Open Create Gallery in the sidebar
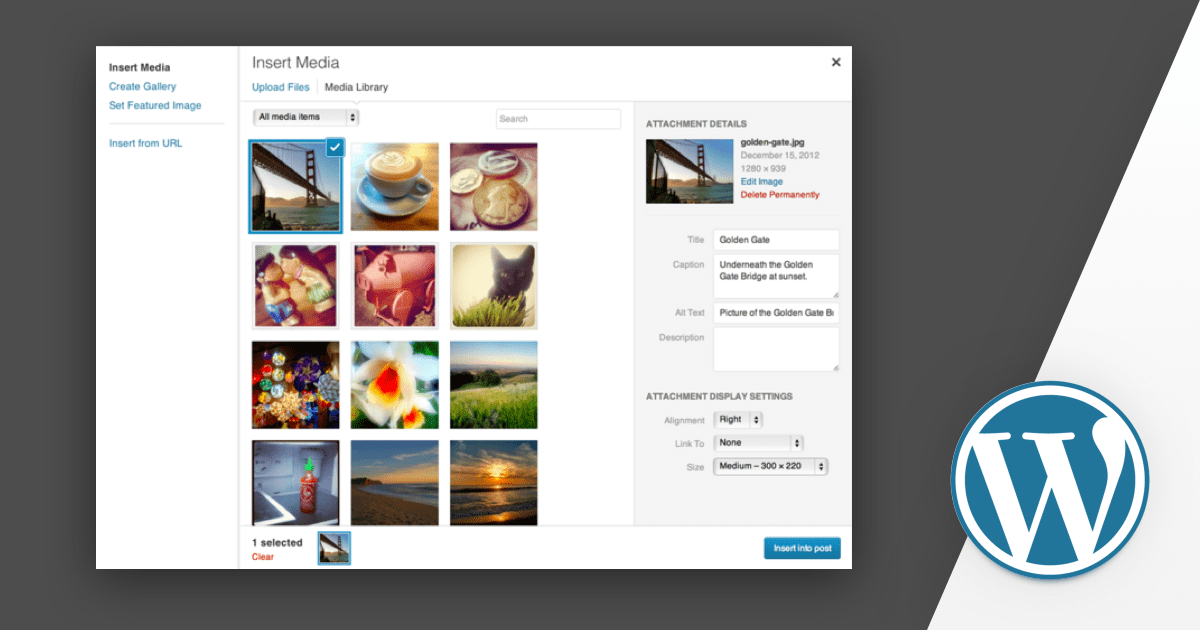 142,87
